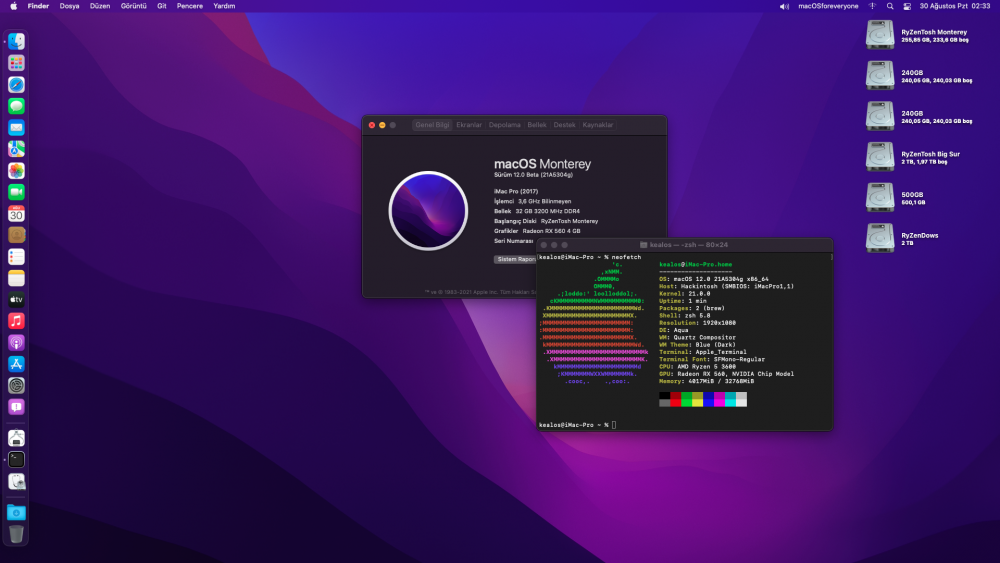The width and height of the screenshot is (1000, 563).
Task: Click the Terminal window title bar
Action: pos(685,245)
